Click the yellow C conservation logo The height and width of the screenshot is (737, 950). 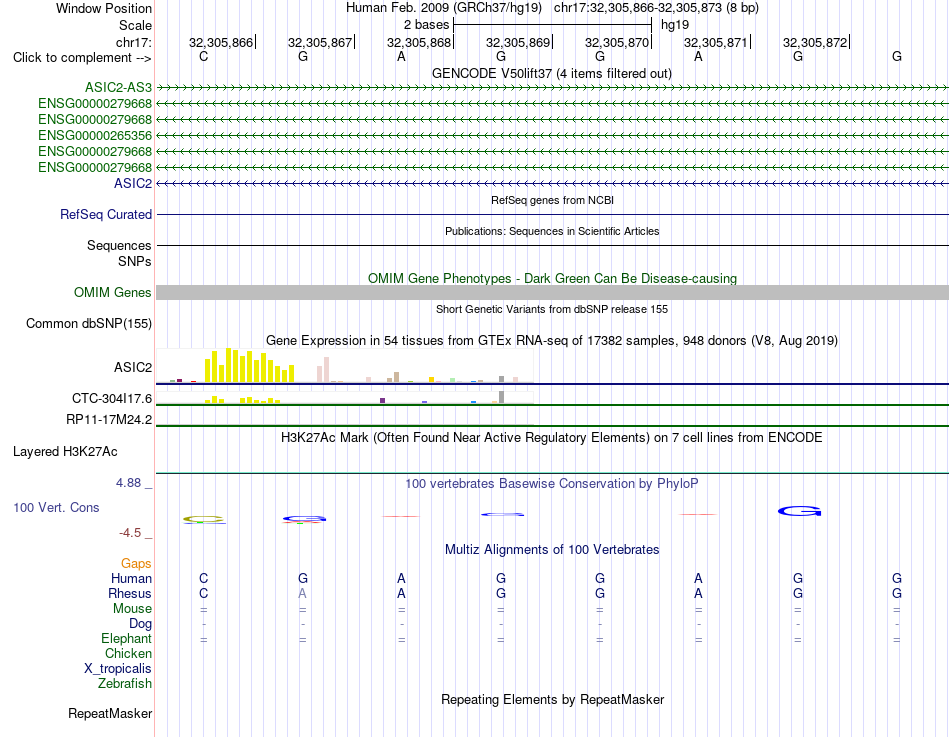(204, 519)
